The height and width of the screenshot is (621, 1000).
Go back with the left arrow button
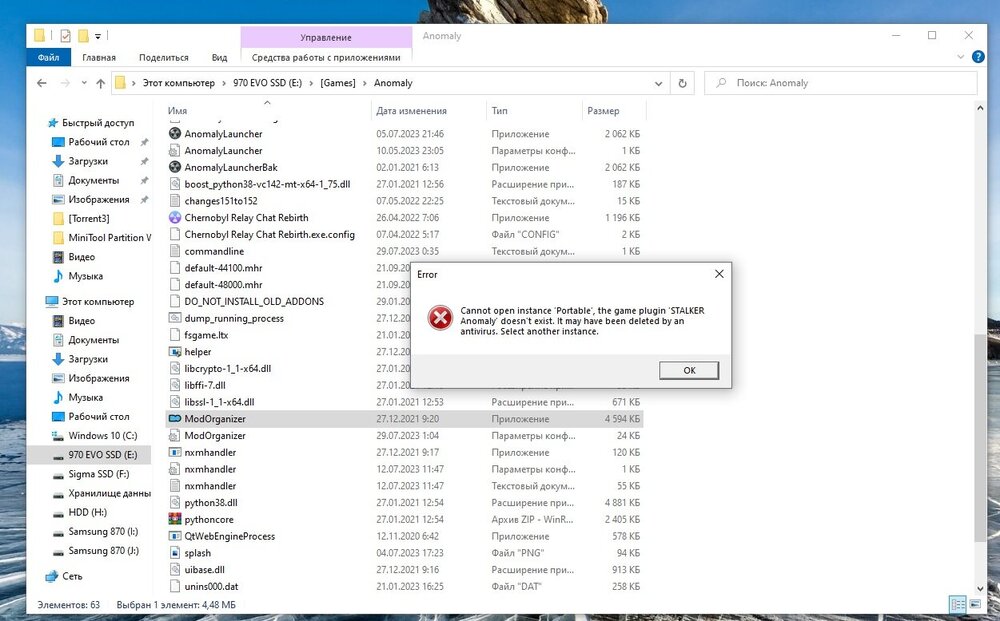pyautogui.click(x=42, y=83)
